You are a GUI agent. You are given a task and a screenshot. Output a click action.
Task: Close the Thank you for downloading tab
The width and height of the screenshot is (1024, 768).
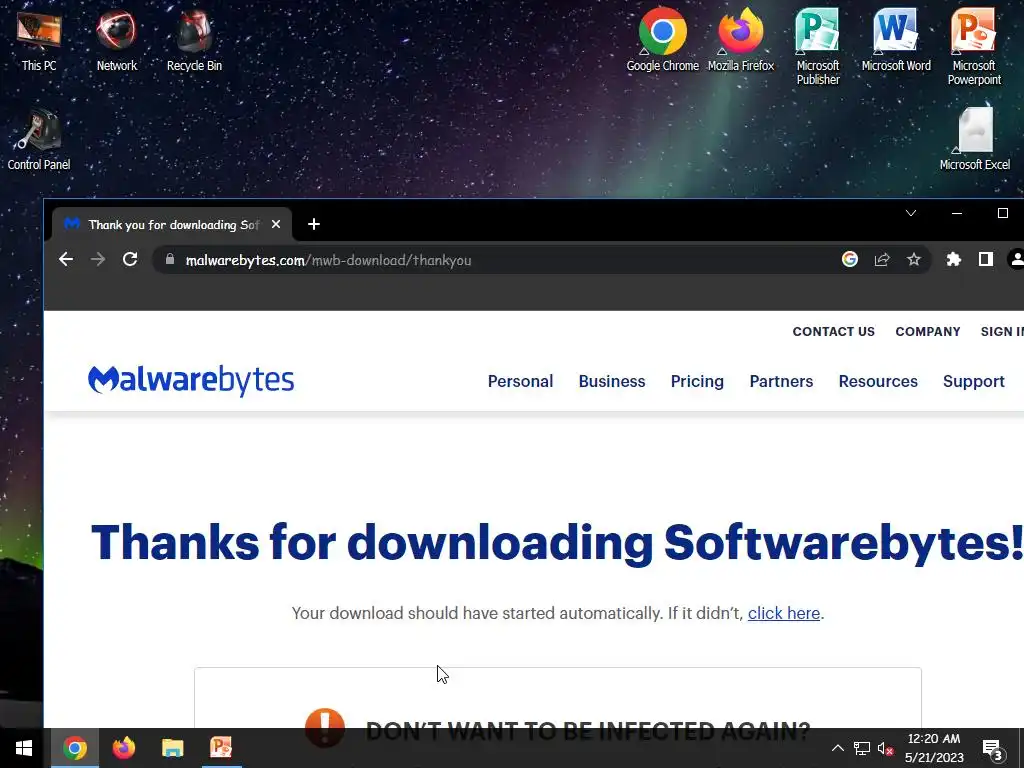tap(276, 225)
